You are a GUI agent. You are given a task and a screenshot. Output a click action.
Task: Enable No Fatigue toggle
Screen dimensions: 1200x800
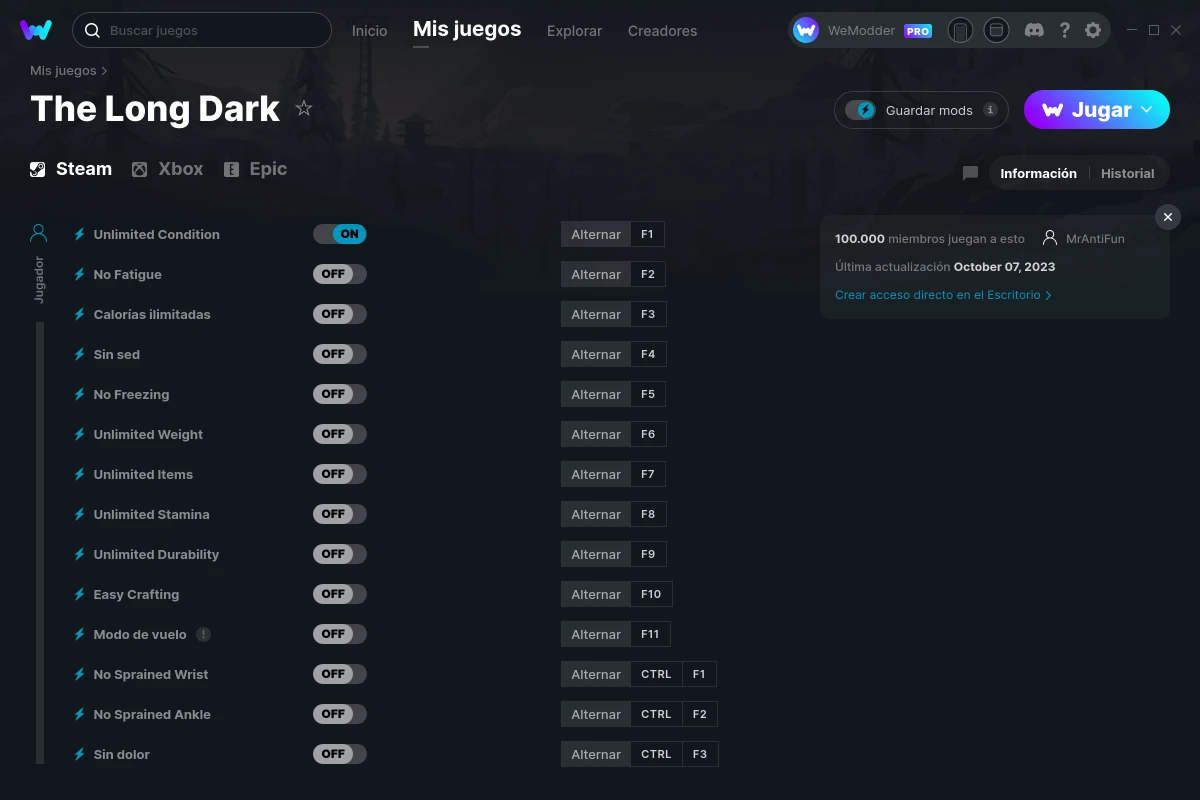point(340,274)
